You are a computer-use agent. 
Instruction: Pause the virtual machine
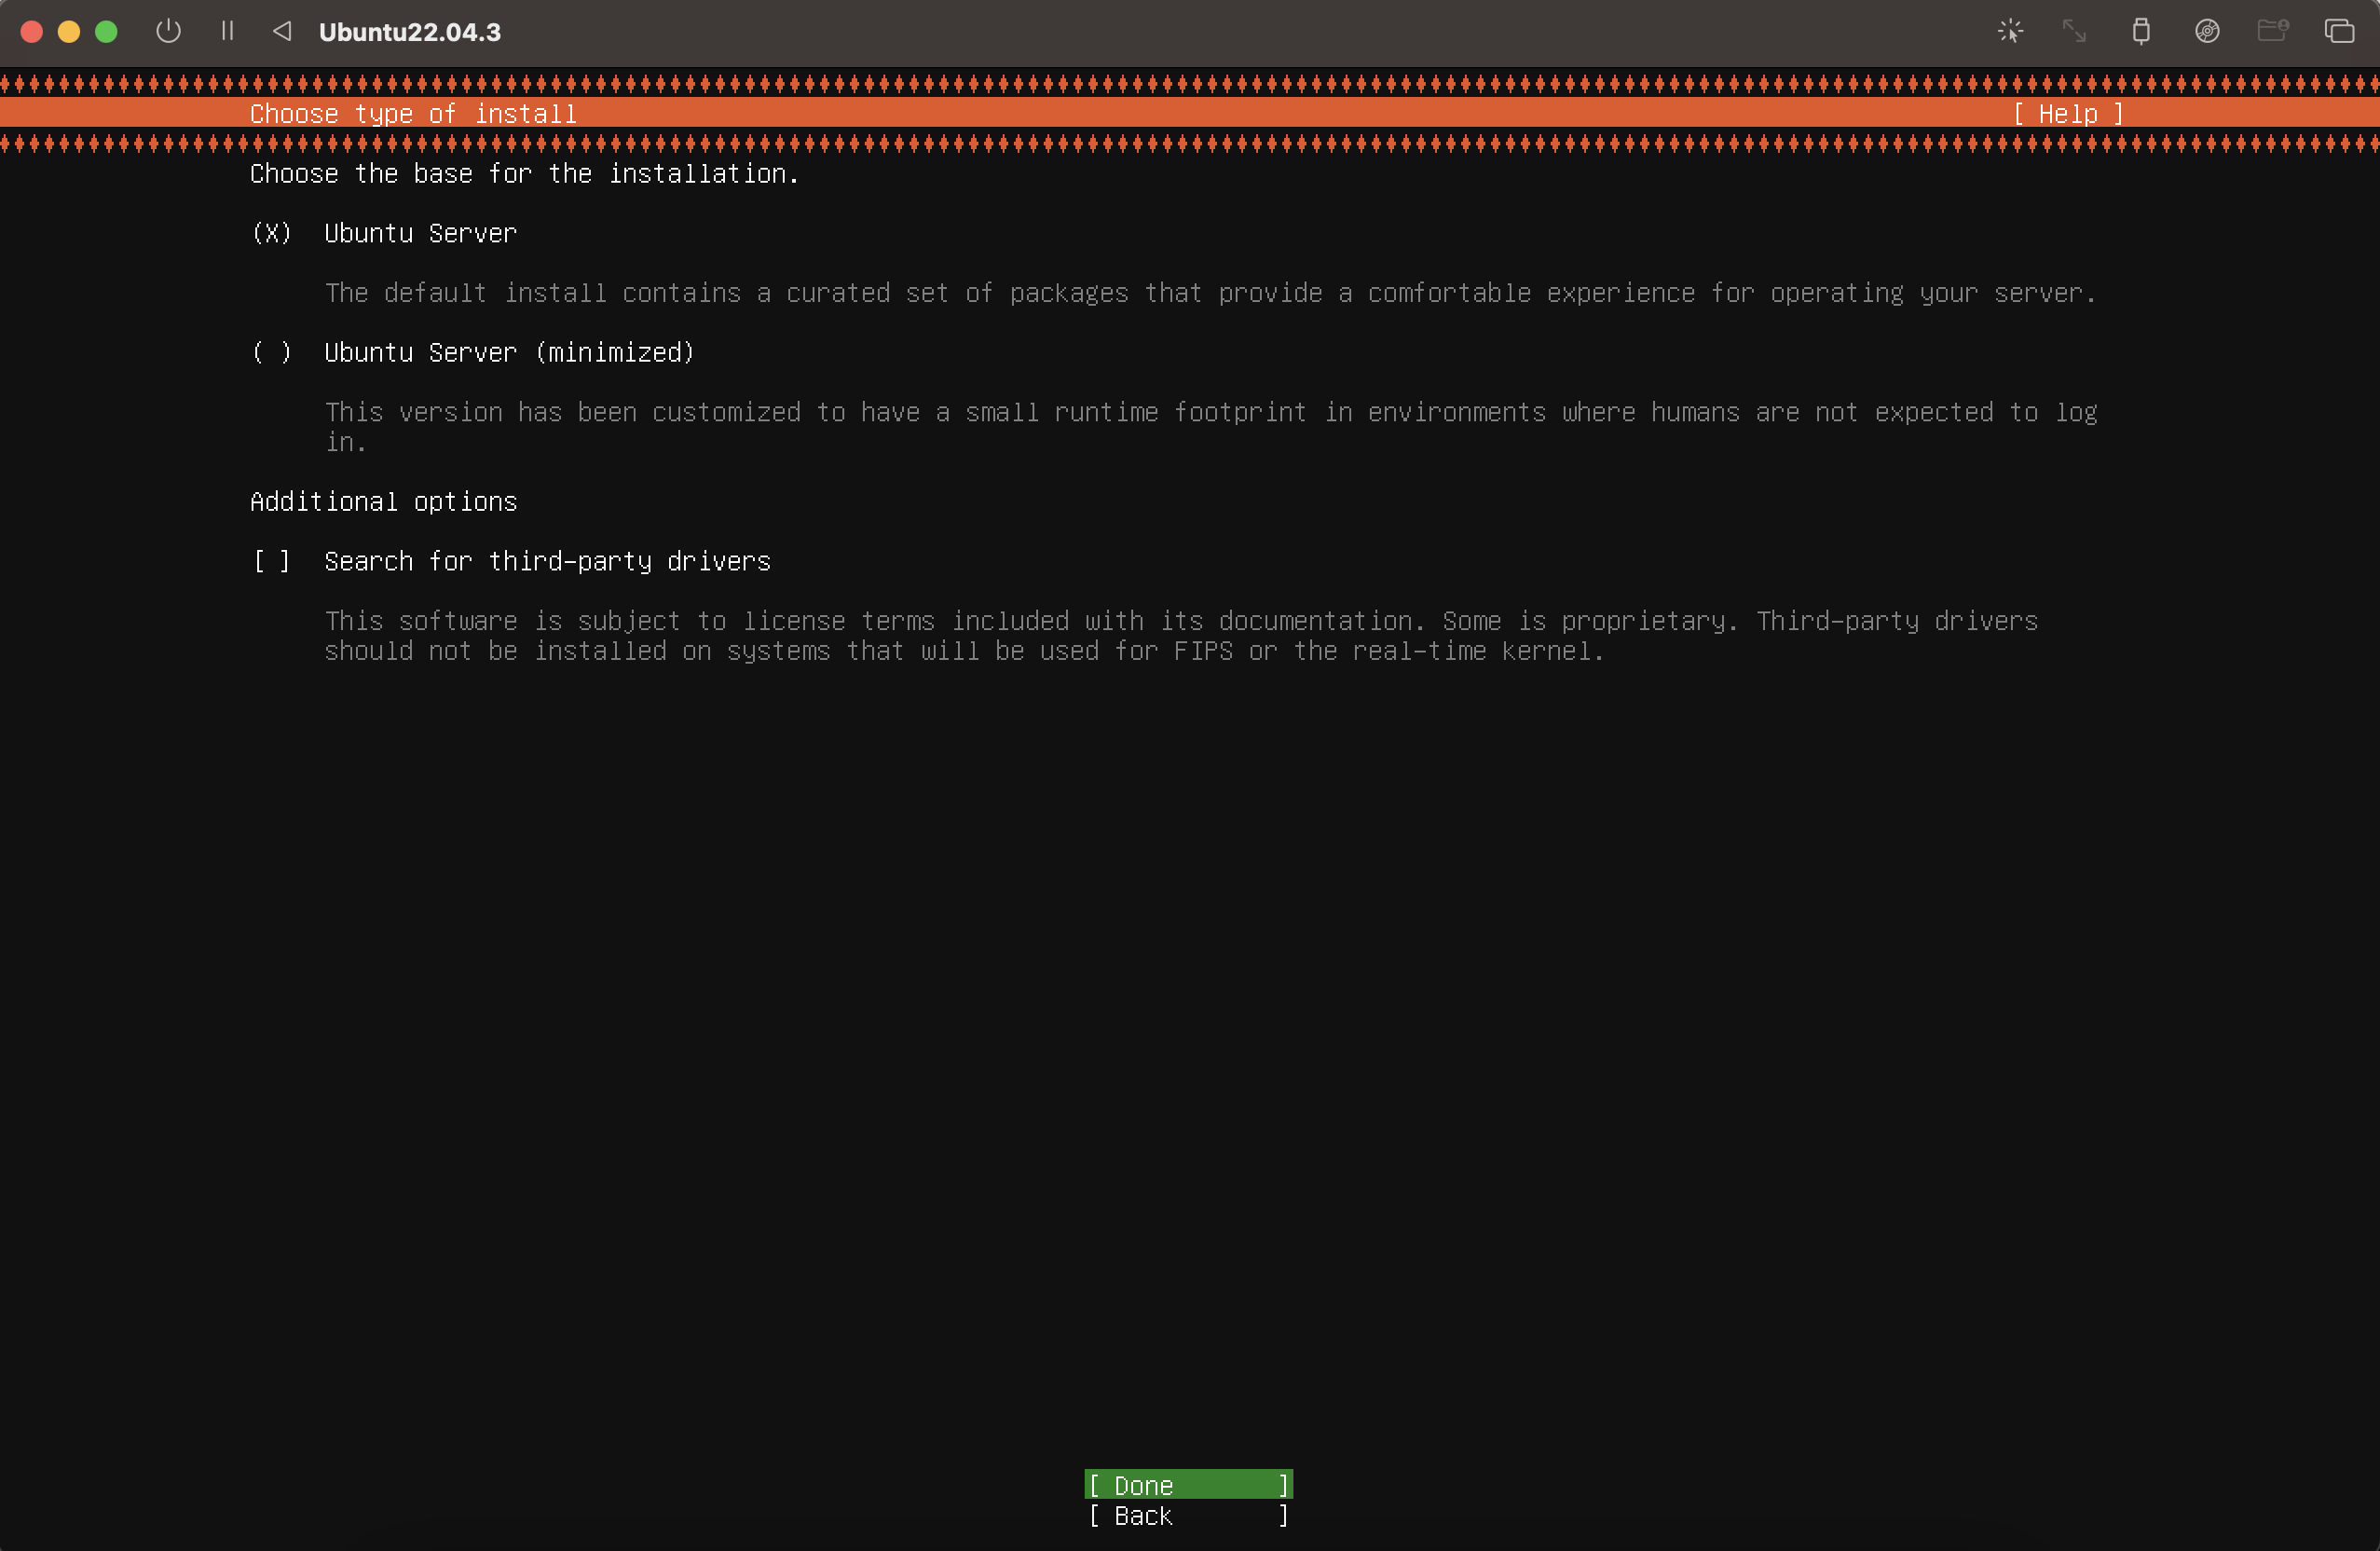228,31
